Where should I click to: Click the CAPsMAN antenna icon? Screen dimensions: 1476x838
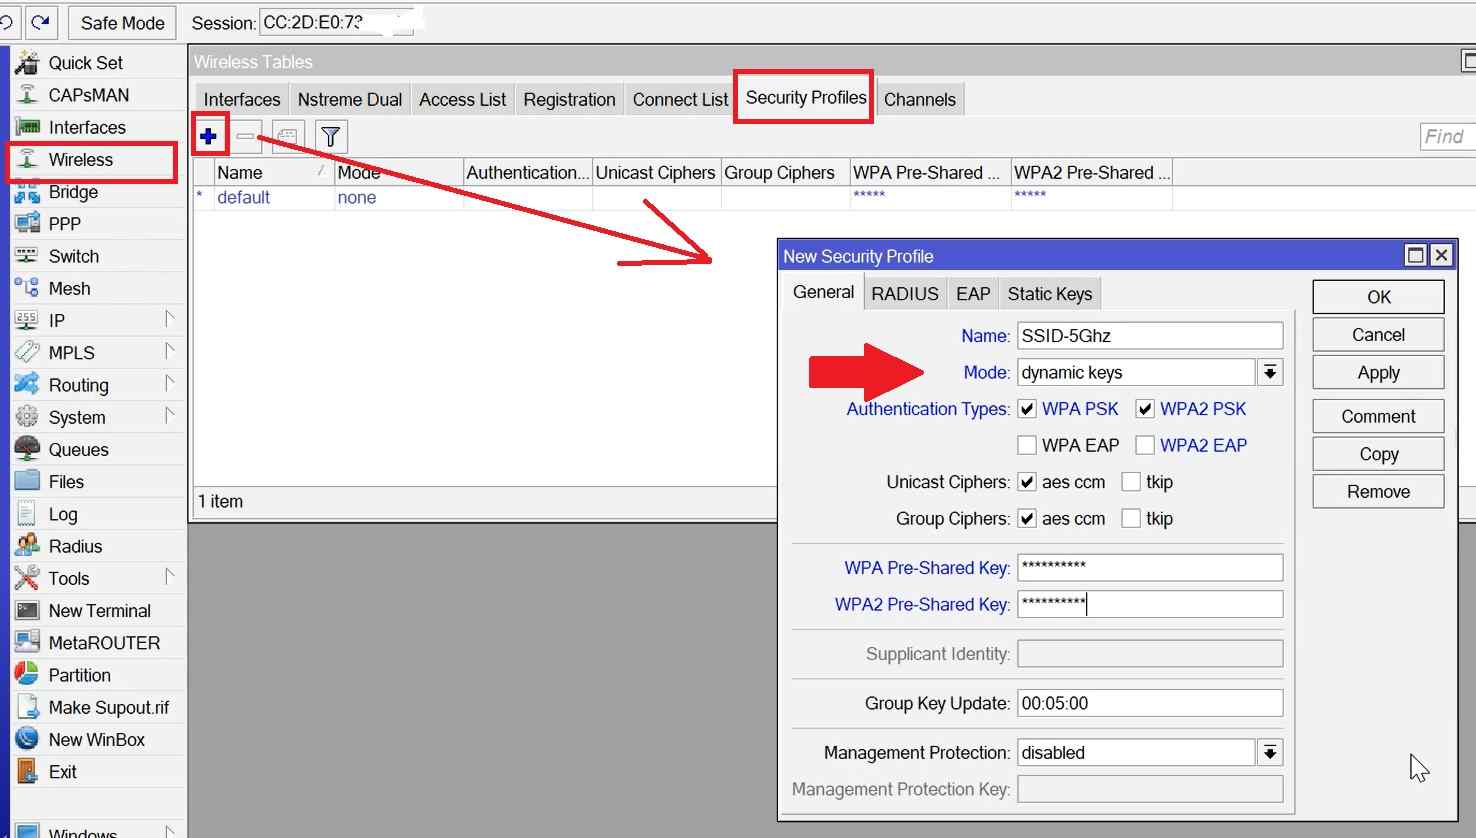27,95
